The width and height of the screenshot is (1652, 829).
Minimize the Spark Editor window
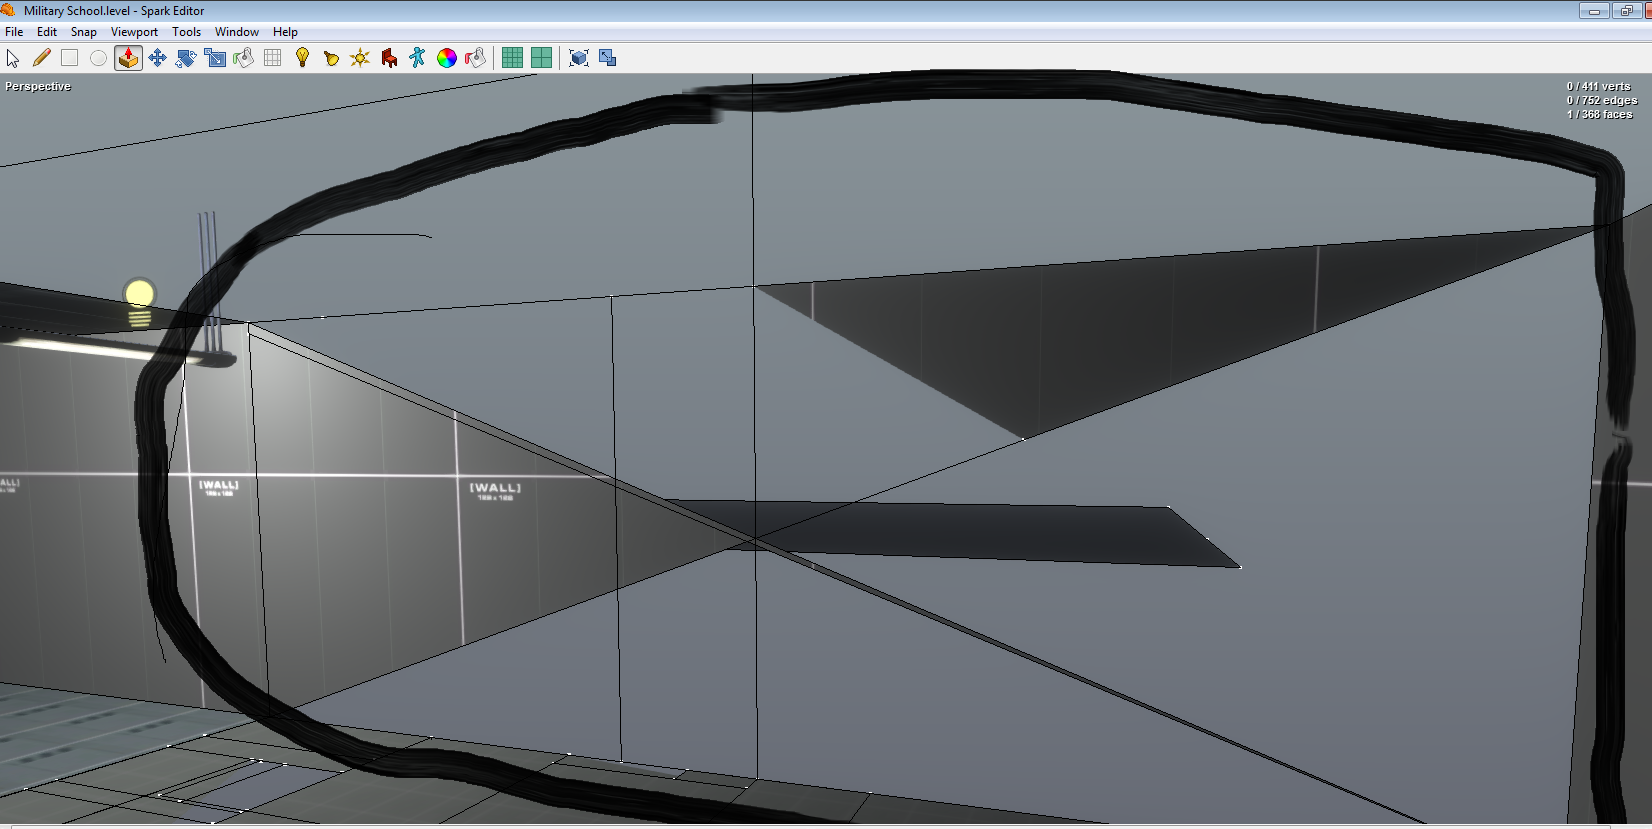(x=1594, y=11)
